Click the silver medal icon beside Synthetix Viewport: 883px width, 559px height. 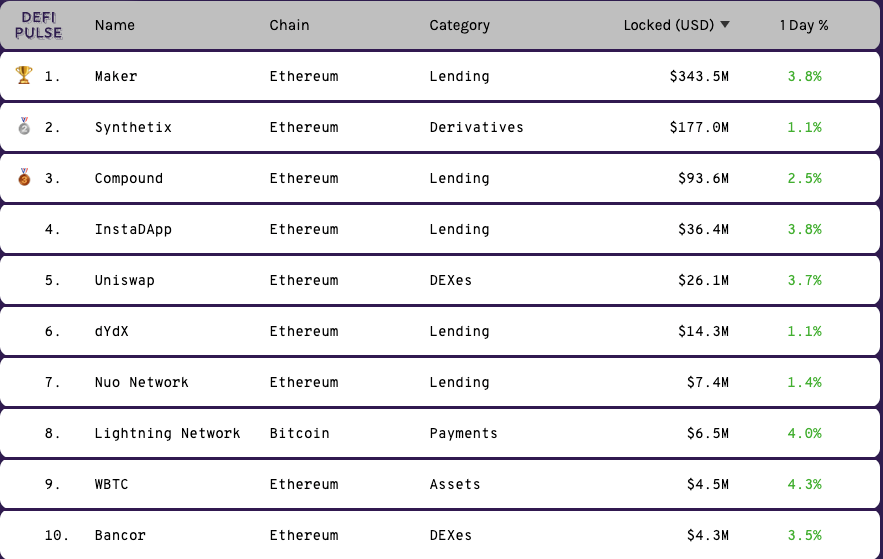click(x=24, y=127)
